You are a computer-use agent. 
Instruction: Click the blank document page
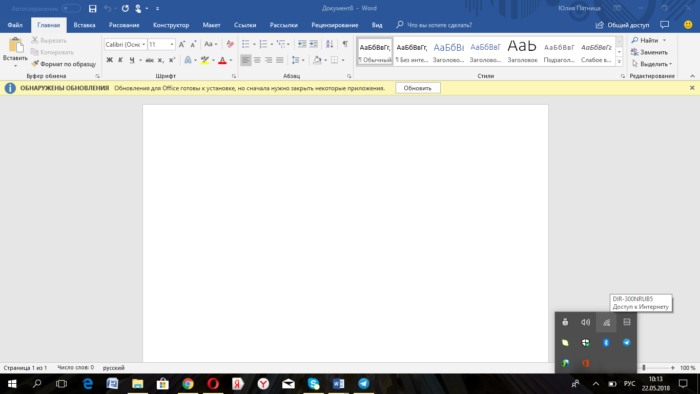(345, 233)
